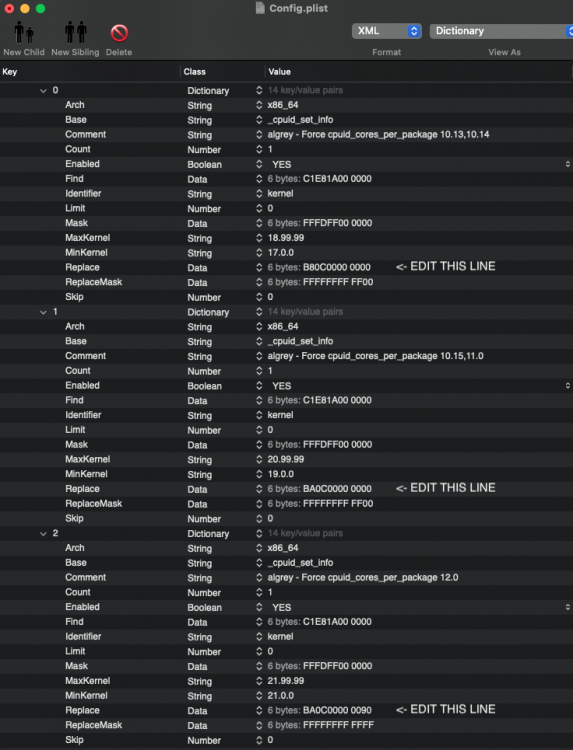Select the ReplaceMask key in item 1
Image resolution: width=573 pixels, height=750 pixels.
[x=93, y=504]
